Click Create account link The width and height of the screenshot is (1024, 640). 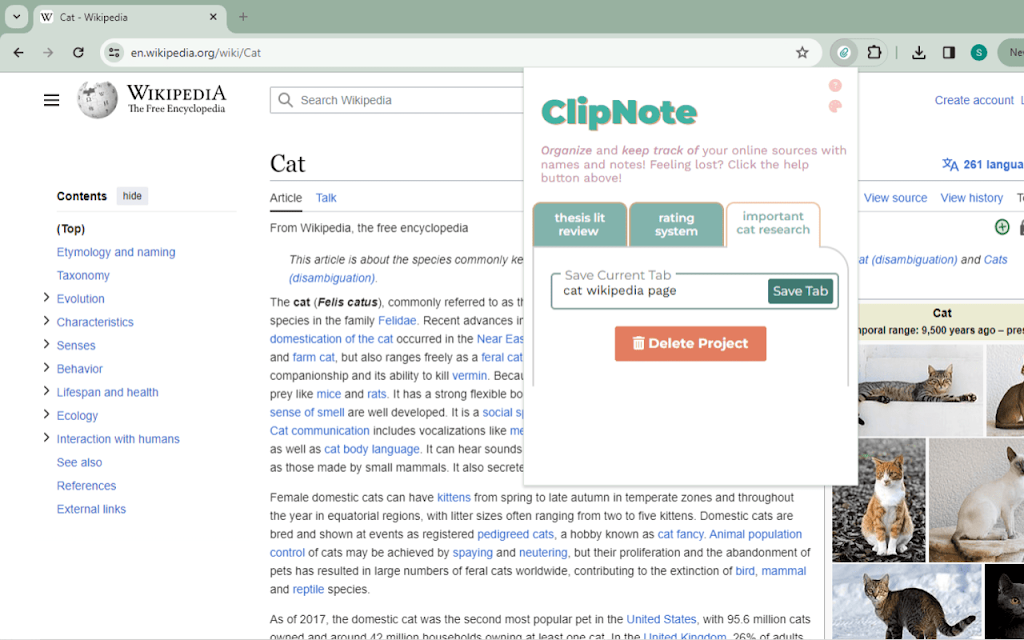(x=974, y=100)
